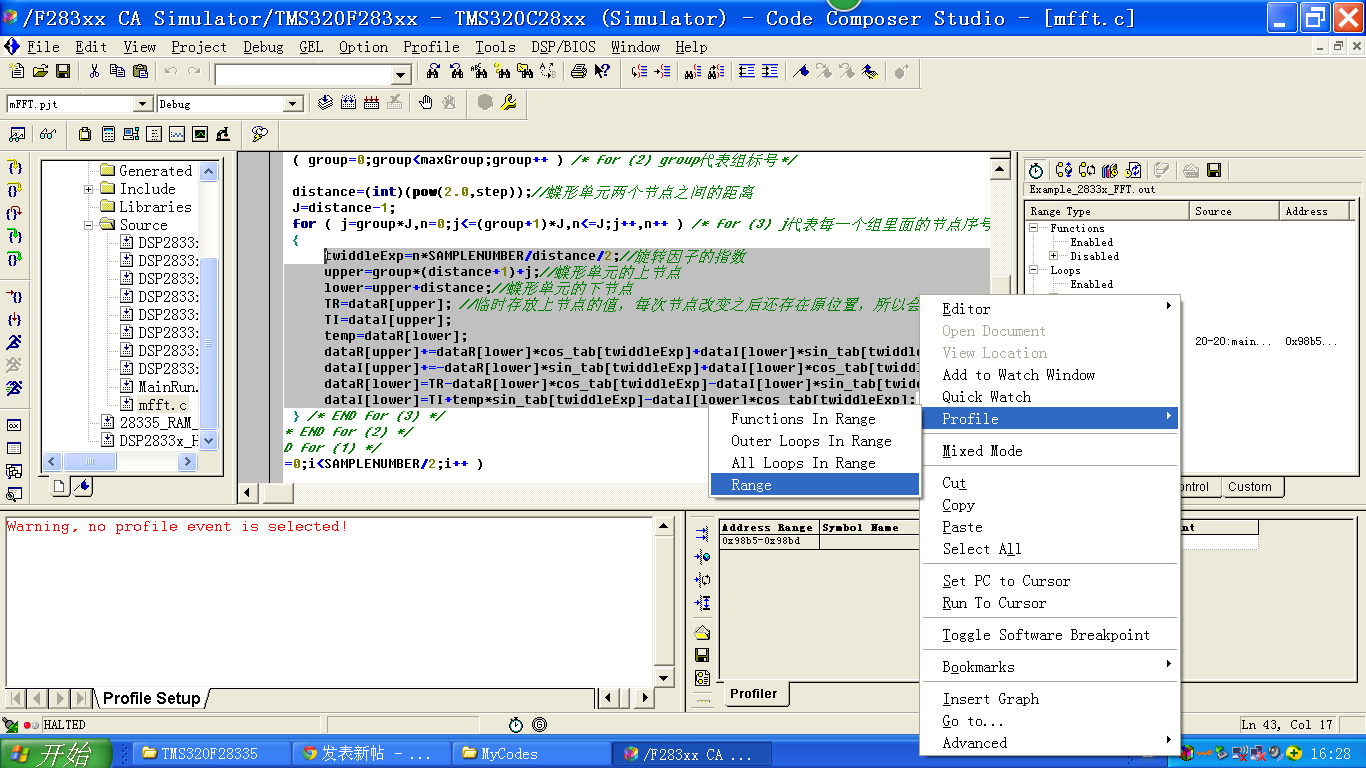Screen dimensions: 1366x768
Task: Click the Print icon in toolbar
Action: tap(578, 71)
